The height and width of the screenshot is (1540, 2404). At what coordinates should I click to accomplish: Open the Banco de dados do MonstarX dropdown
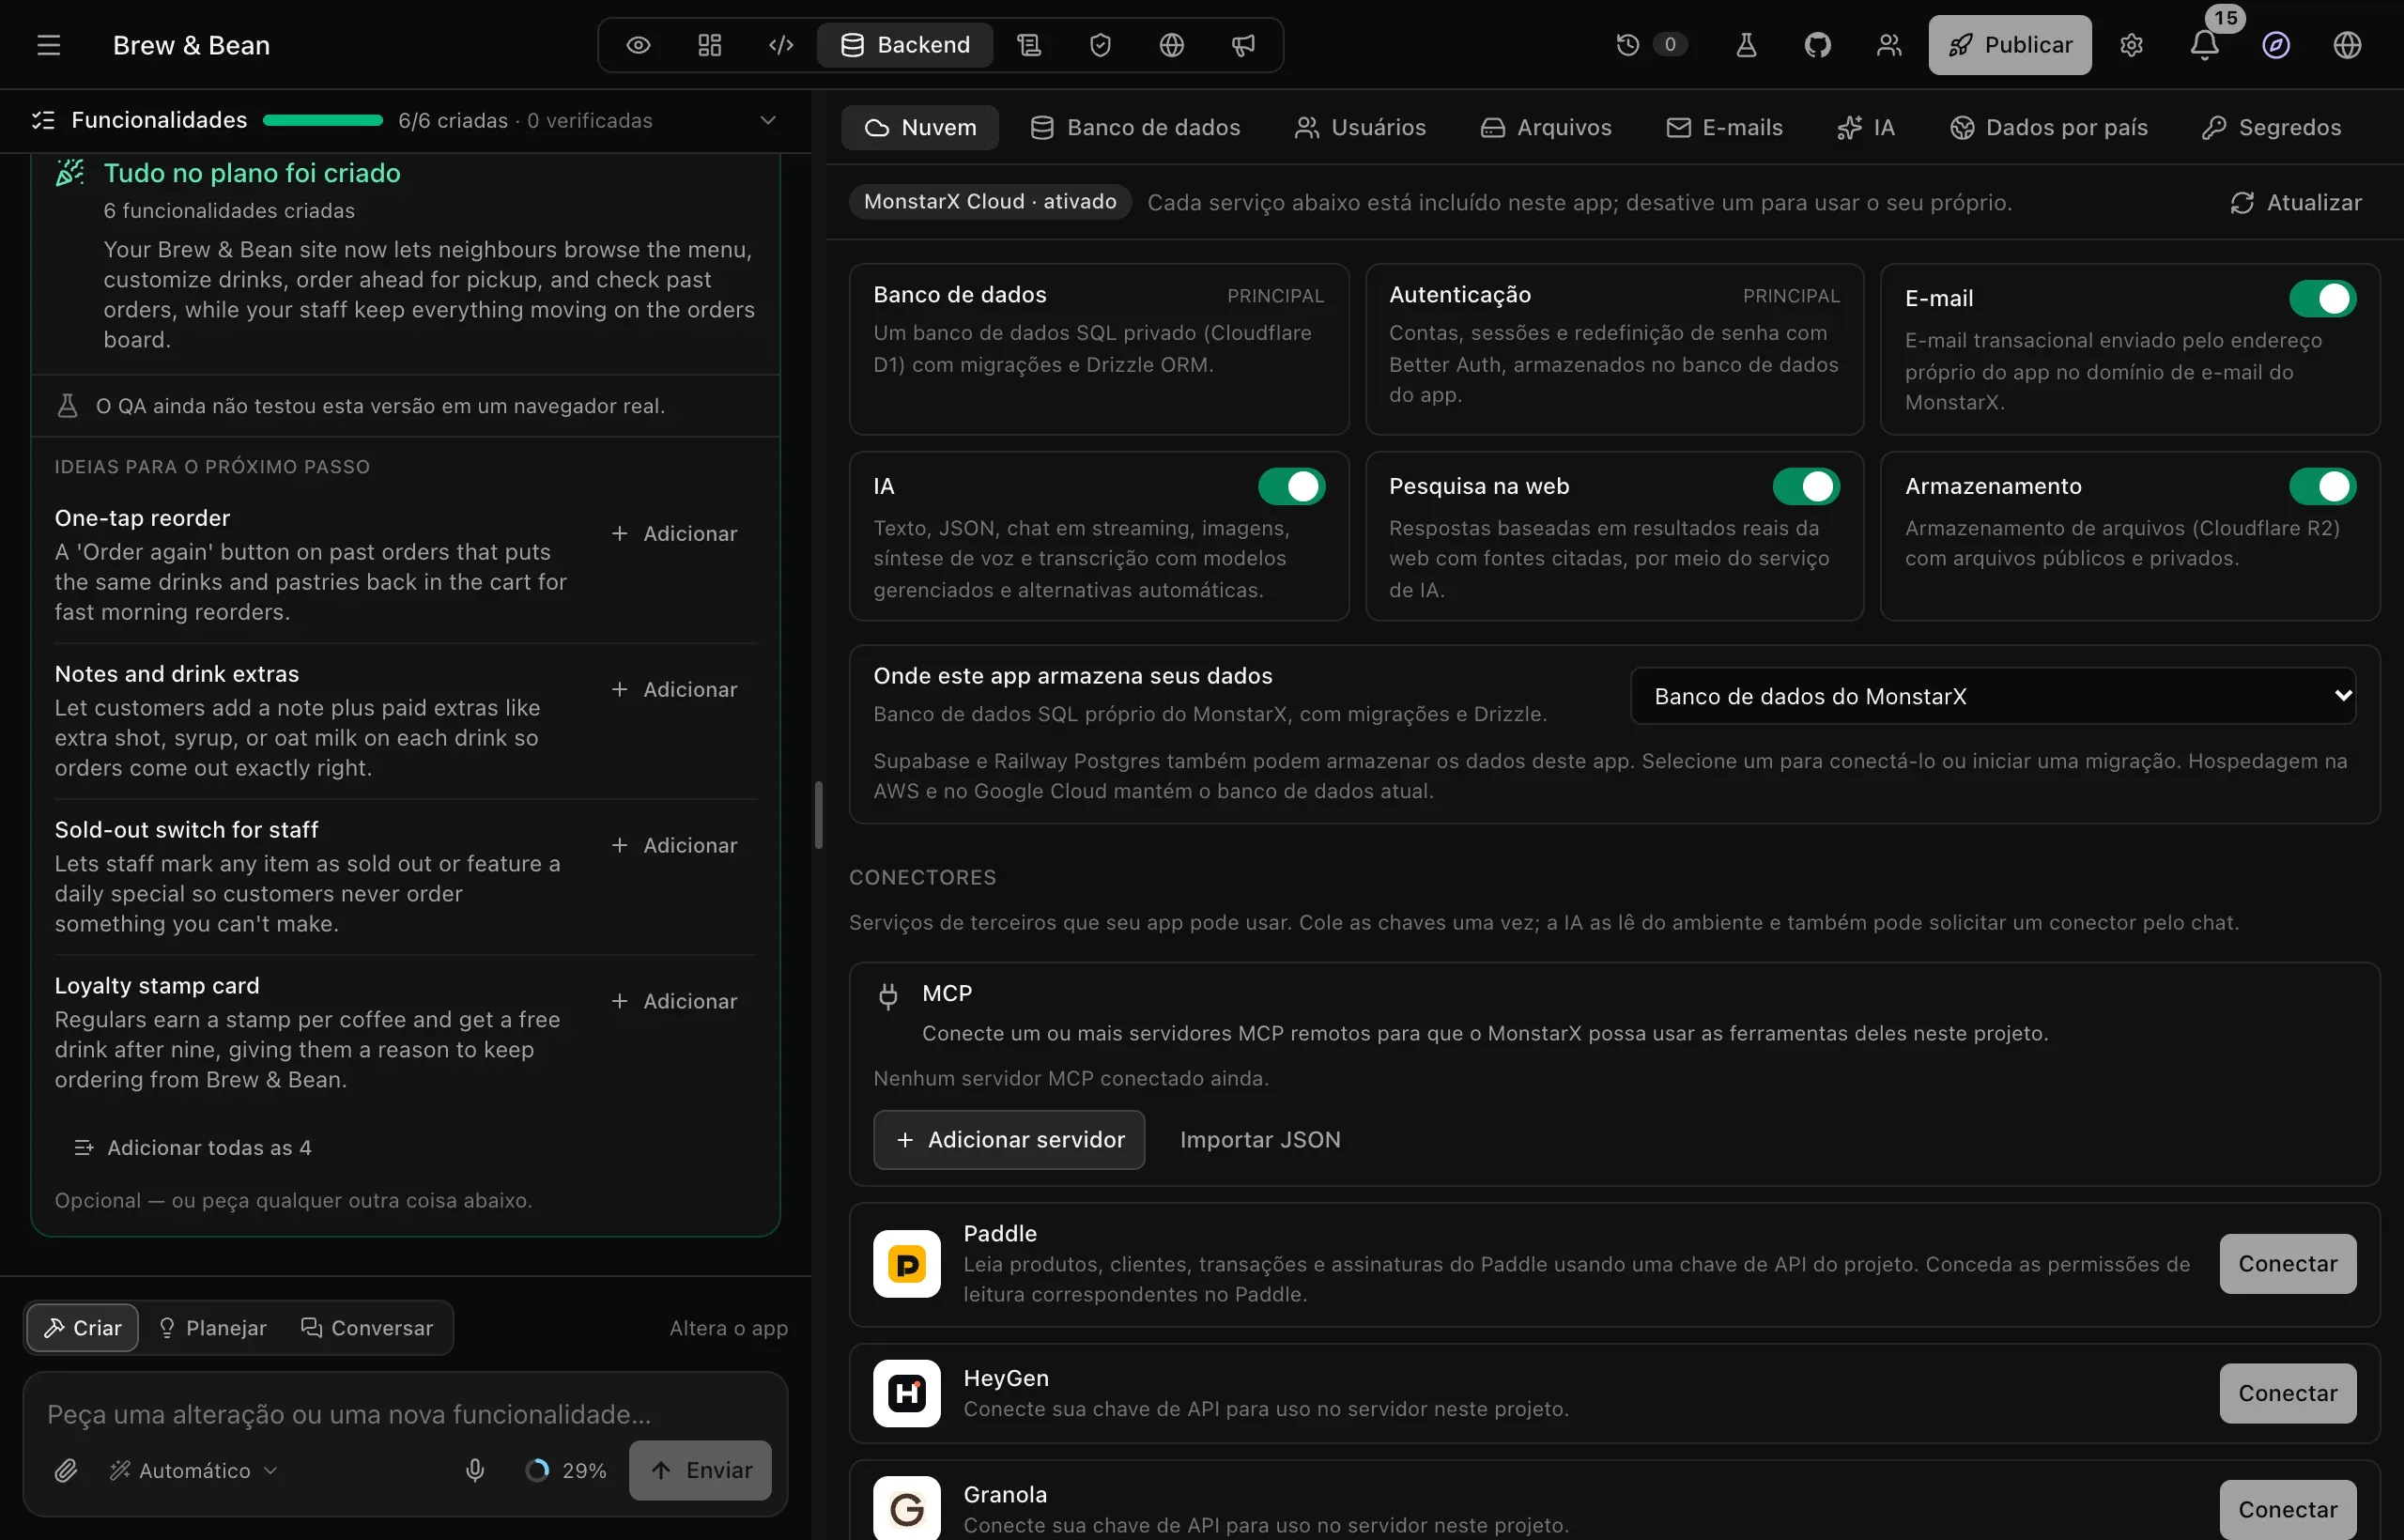1992,696
